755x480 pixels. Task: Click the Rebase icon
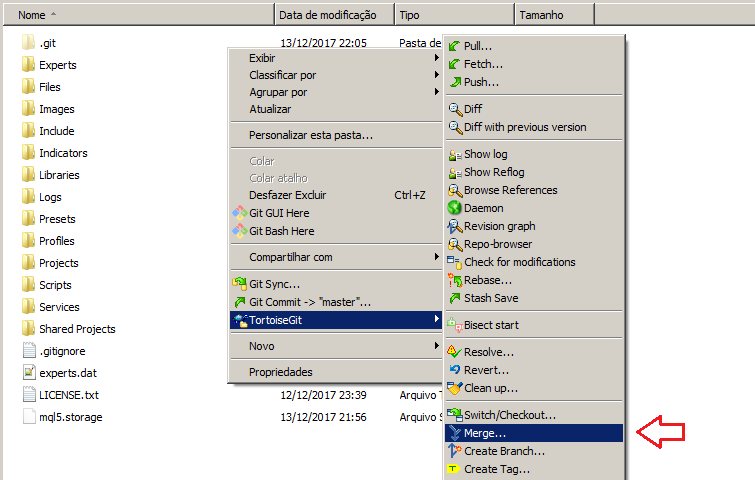pos(455,280)
